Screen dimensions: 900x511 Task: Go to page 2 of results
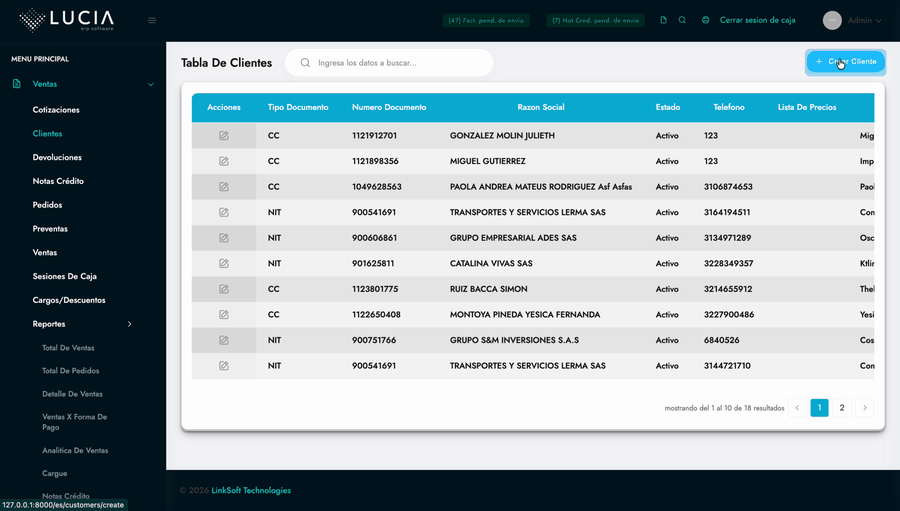tap(842, 408)
